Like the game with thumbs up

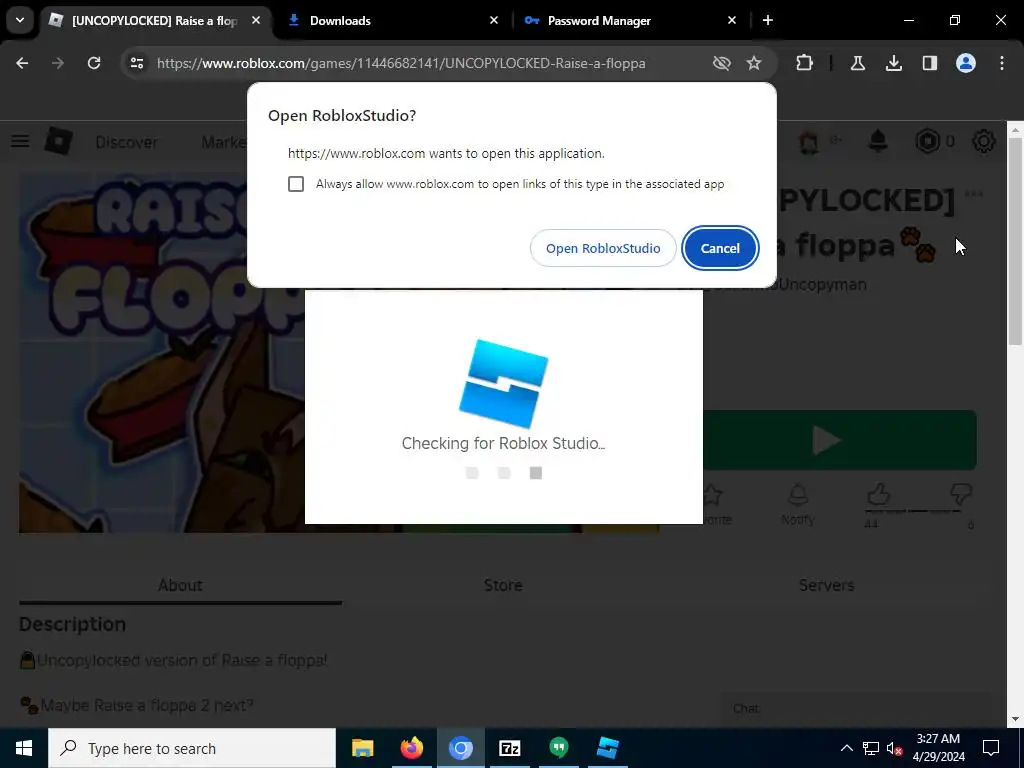[x=878, y=496]
